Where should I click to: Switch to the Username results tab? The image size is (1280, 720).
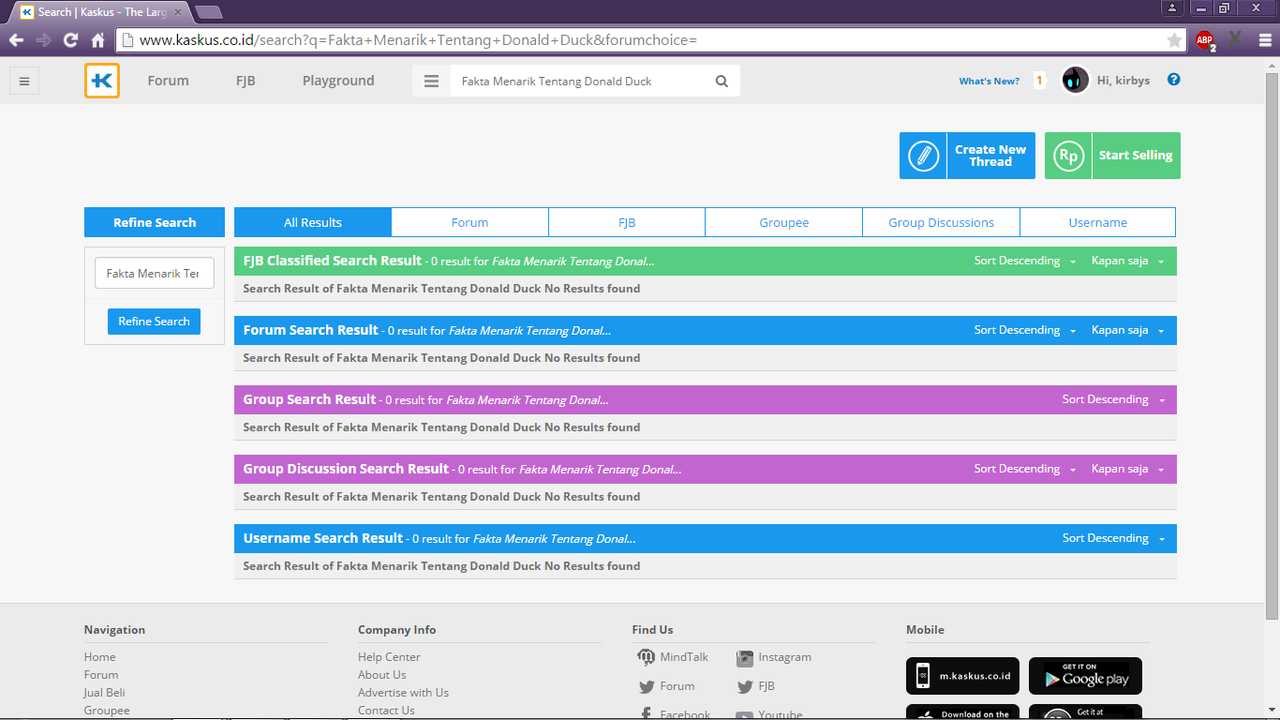pos(1098,222)
